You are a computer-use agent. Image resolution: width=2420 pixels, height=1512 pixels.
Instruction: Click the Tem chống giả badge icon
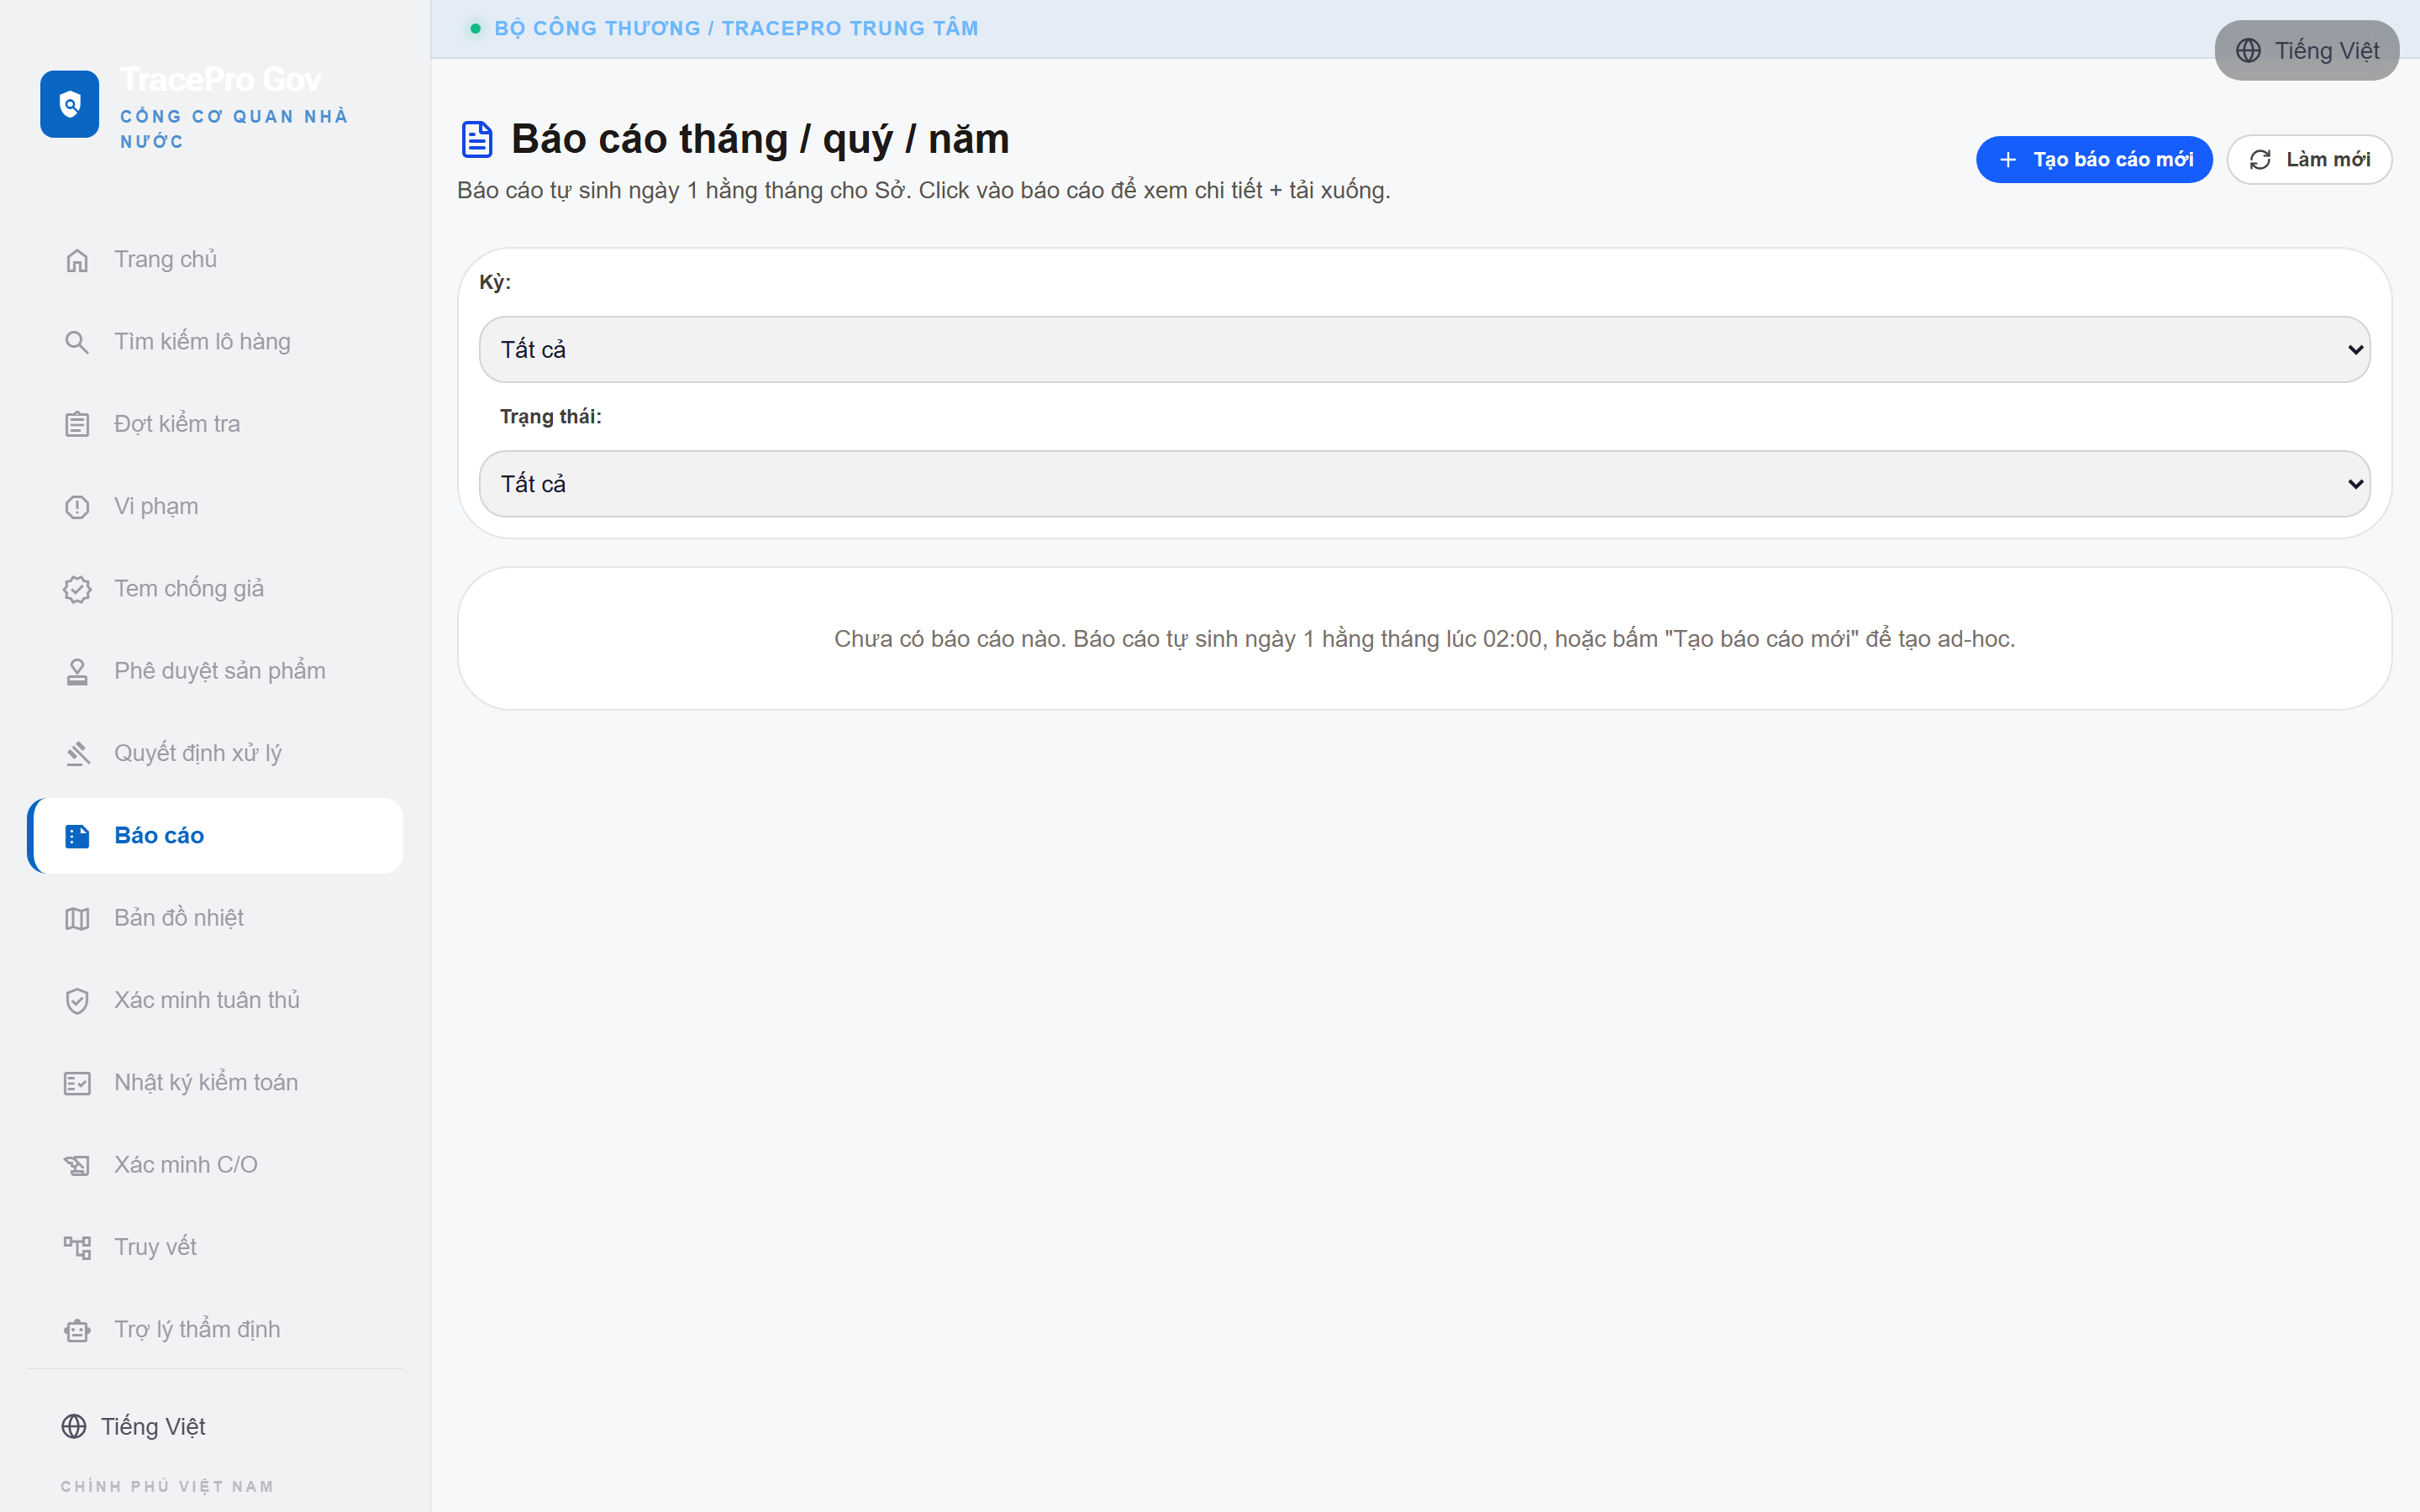click(x=77, y=589)
